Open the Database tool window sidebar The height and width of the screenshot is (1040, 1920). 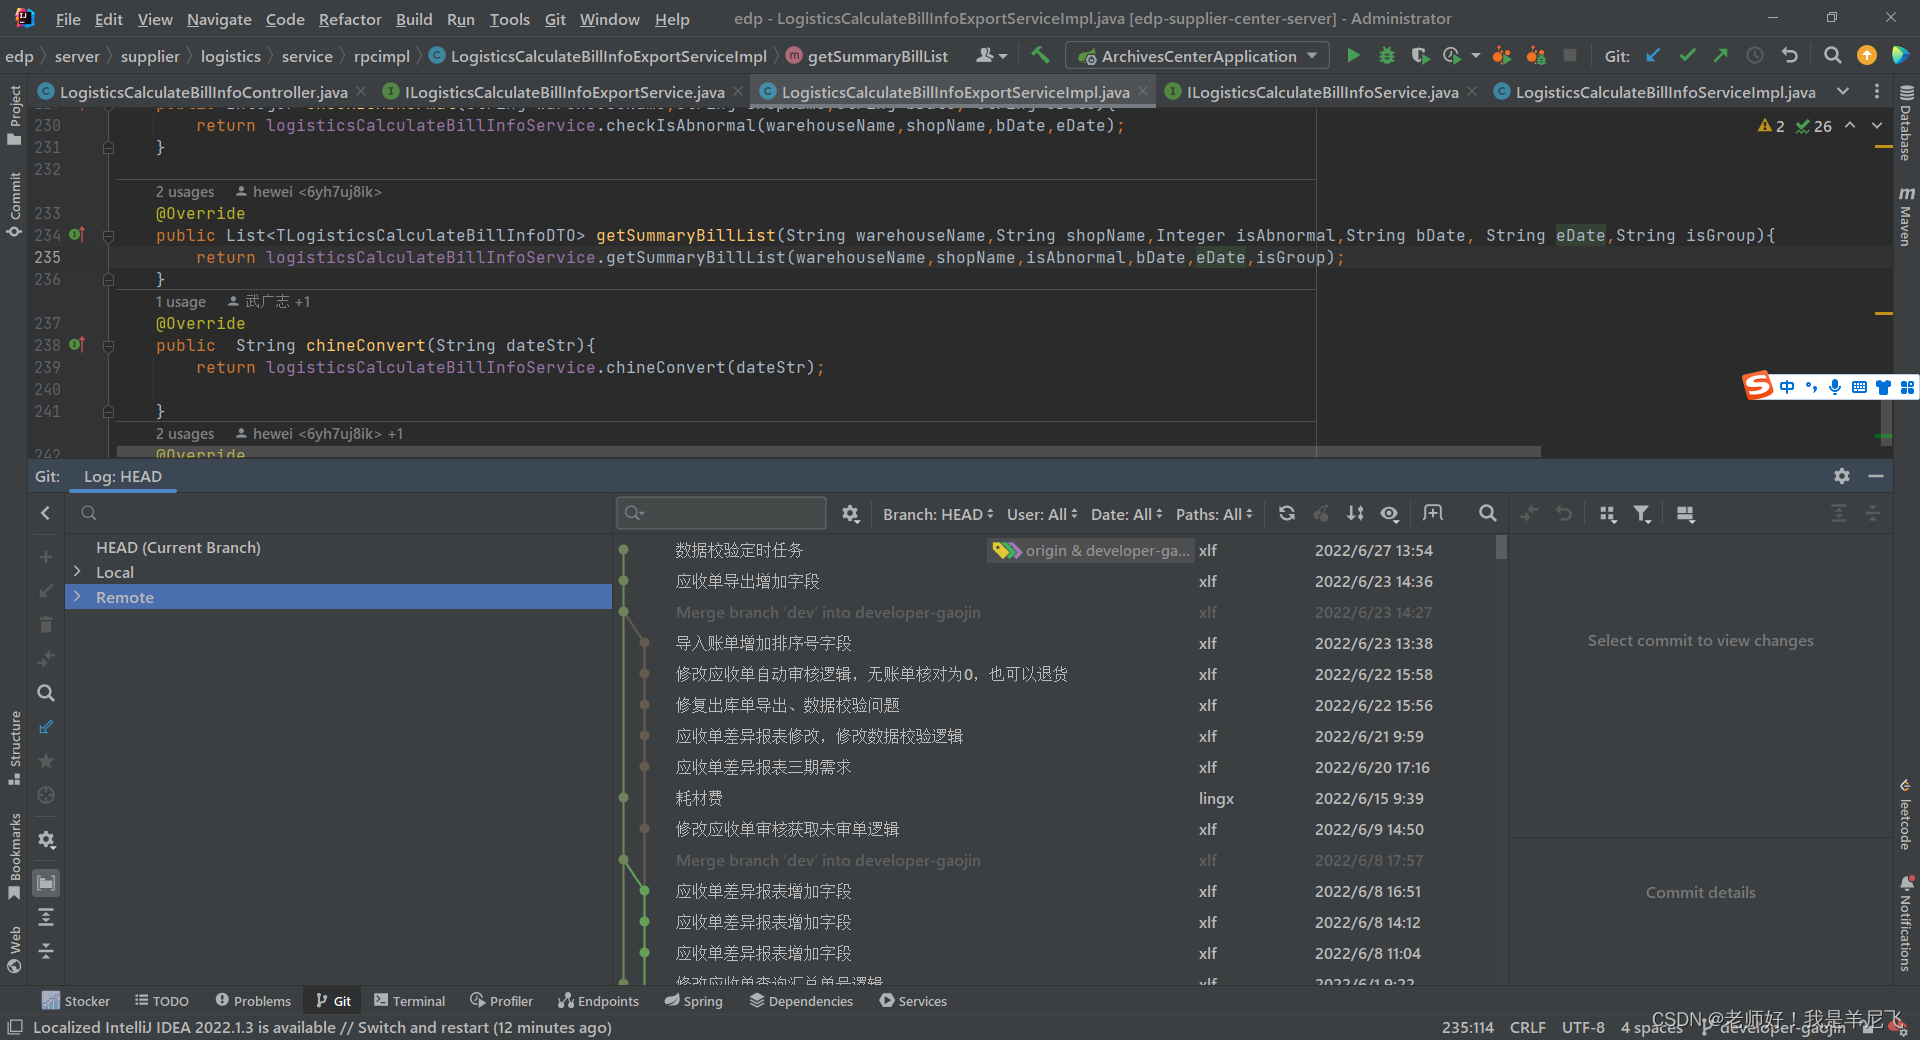(1906, 124)
